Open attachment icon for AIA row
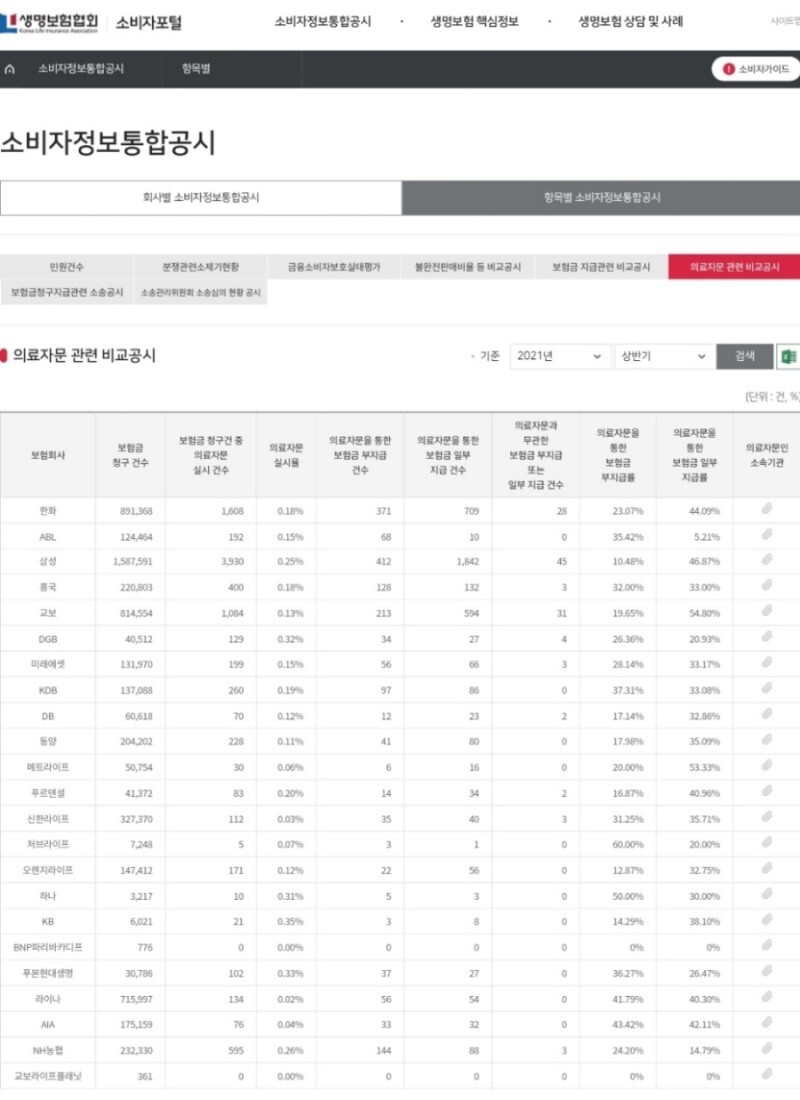 767,1023
